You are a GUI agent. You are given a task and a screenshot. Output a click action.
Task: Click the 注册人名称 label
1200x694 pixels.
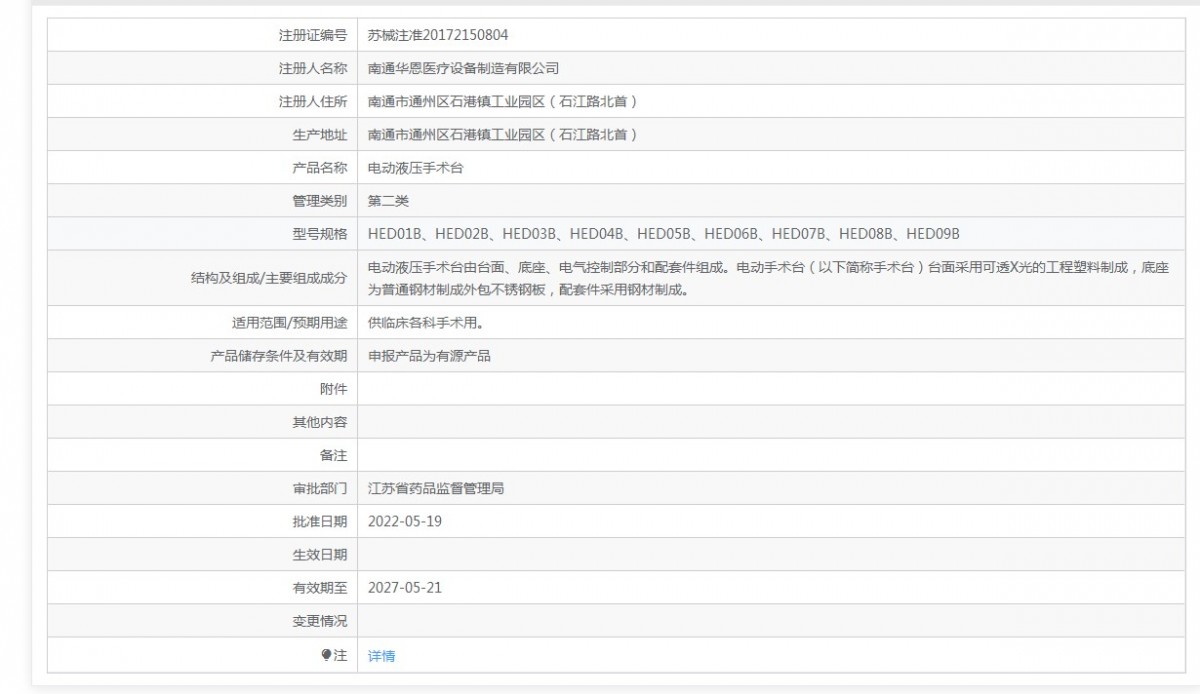point(312,68)
